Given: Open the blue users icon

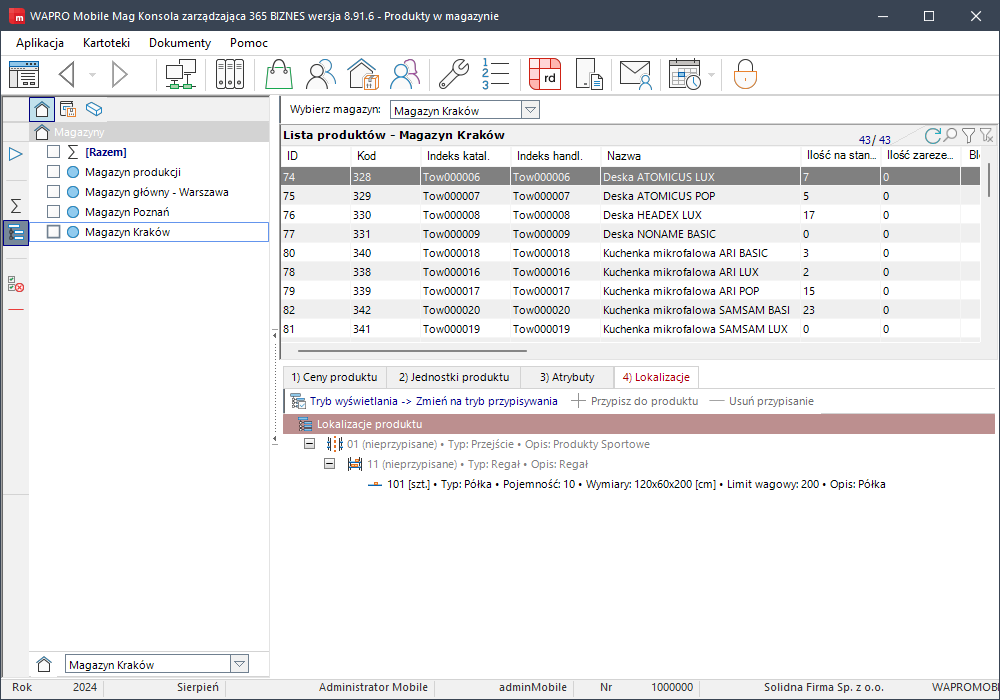Looking at the screenshot, I should 321,75.
